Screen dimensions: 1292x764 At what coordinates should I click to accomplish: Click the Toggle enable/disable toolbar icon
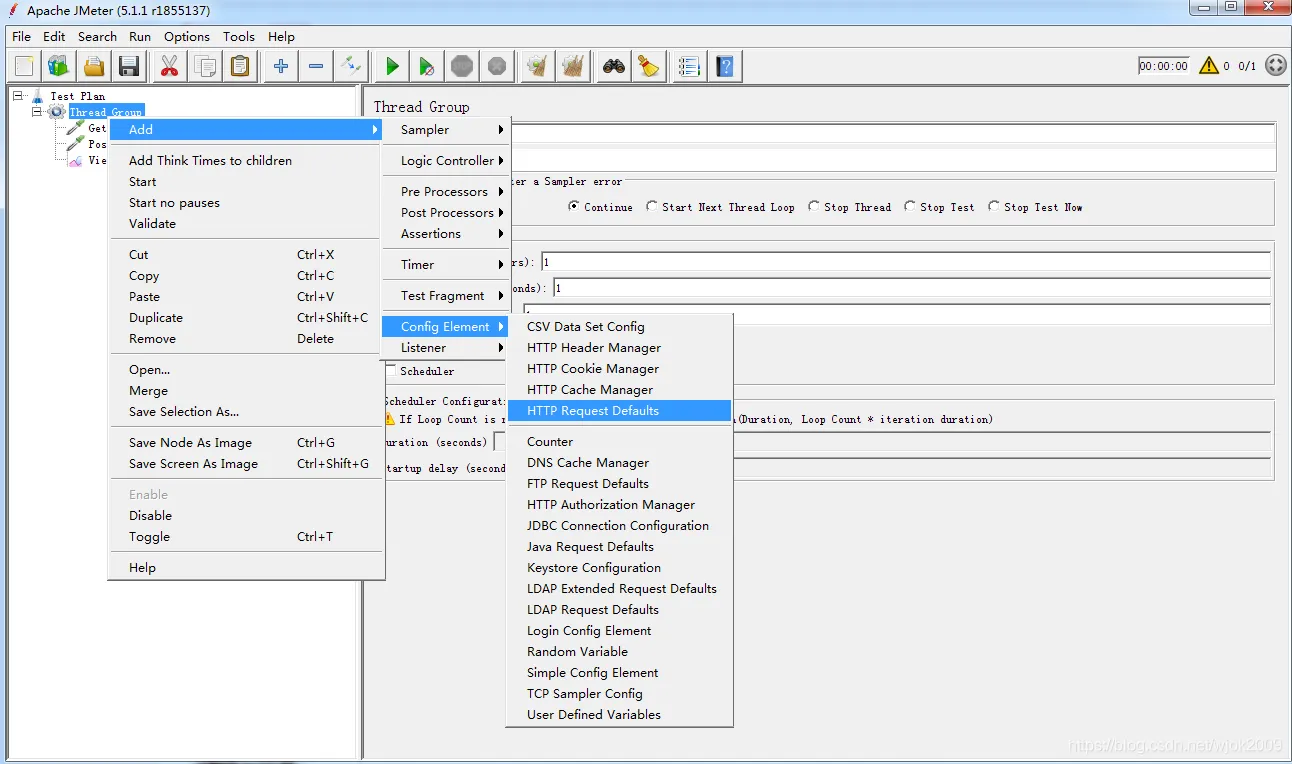coord(351,67)
